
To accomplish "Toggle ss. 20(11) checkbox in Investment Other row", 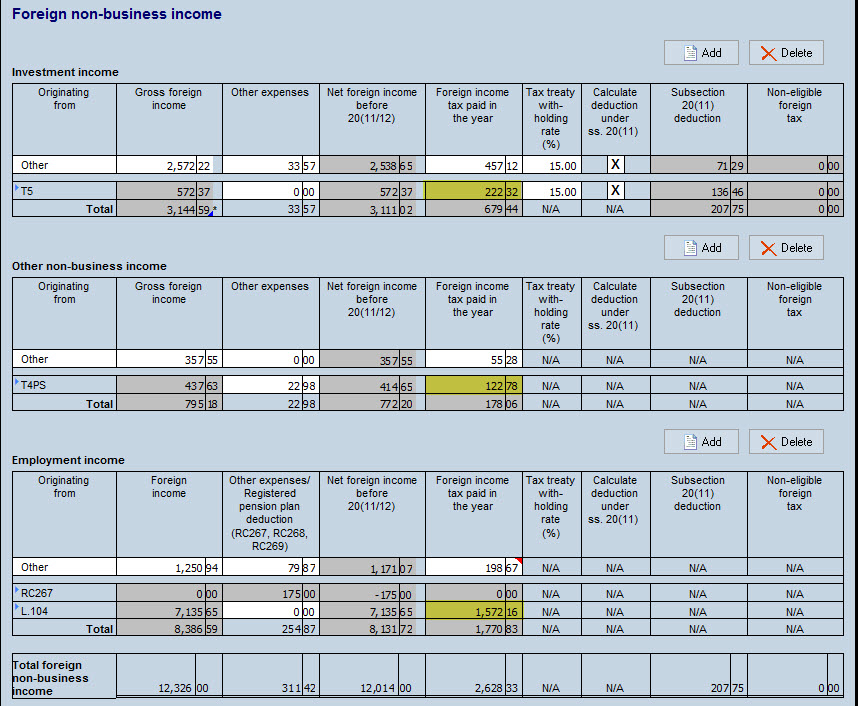I will 615,165.
